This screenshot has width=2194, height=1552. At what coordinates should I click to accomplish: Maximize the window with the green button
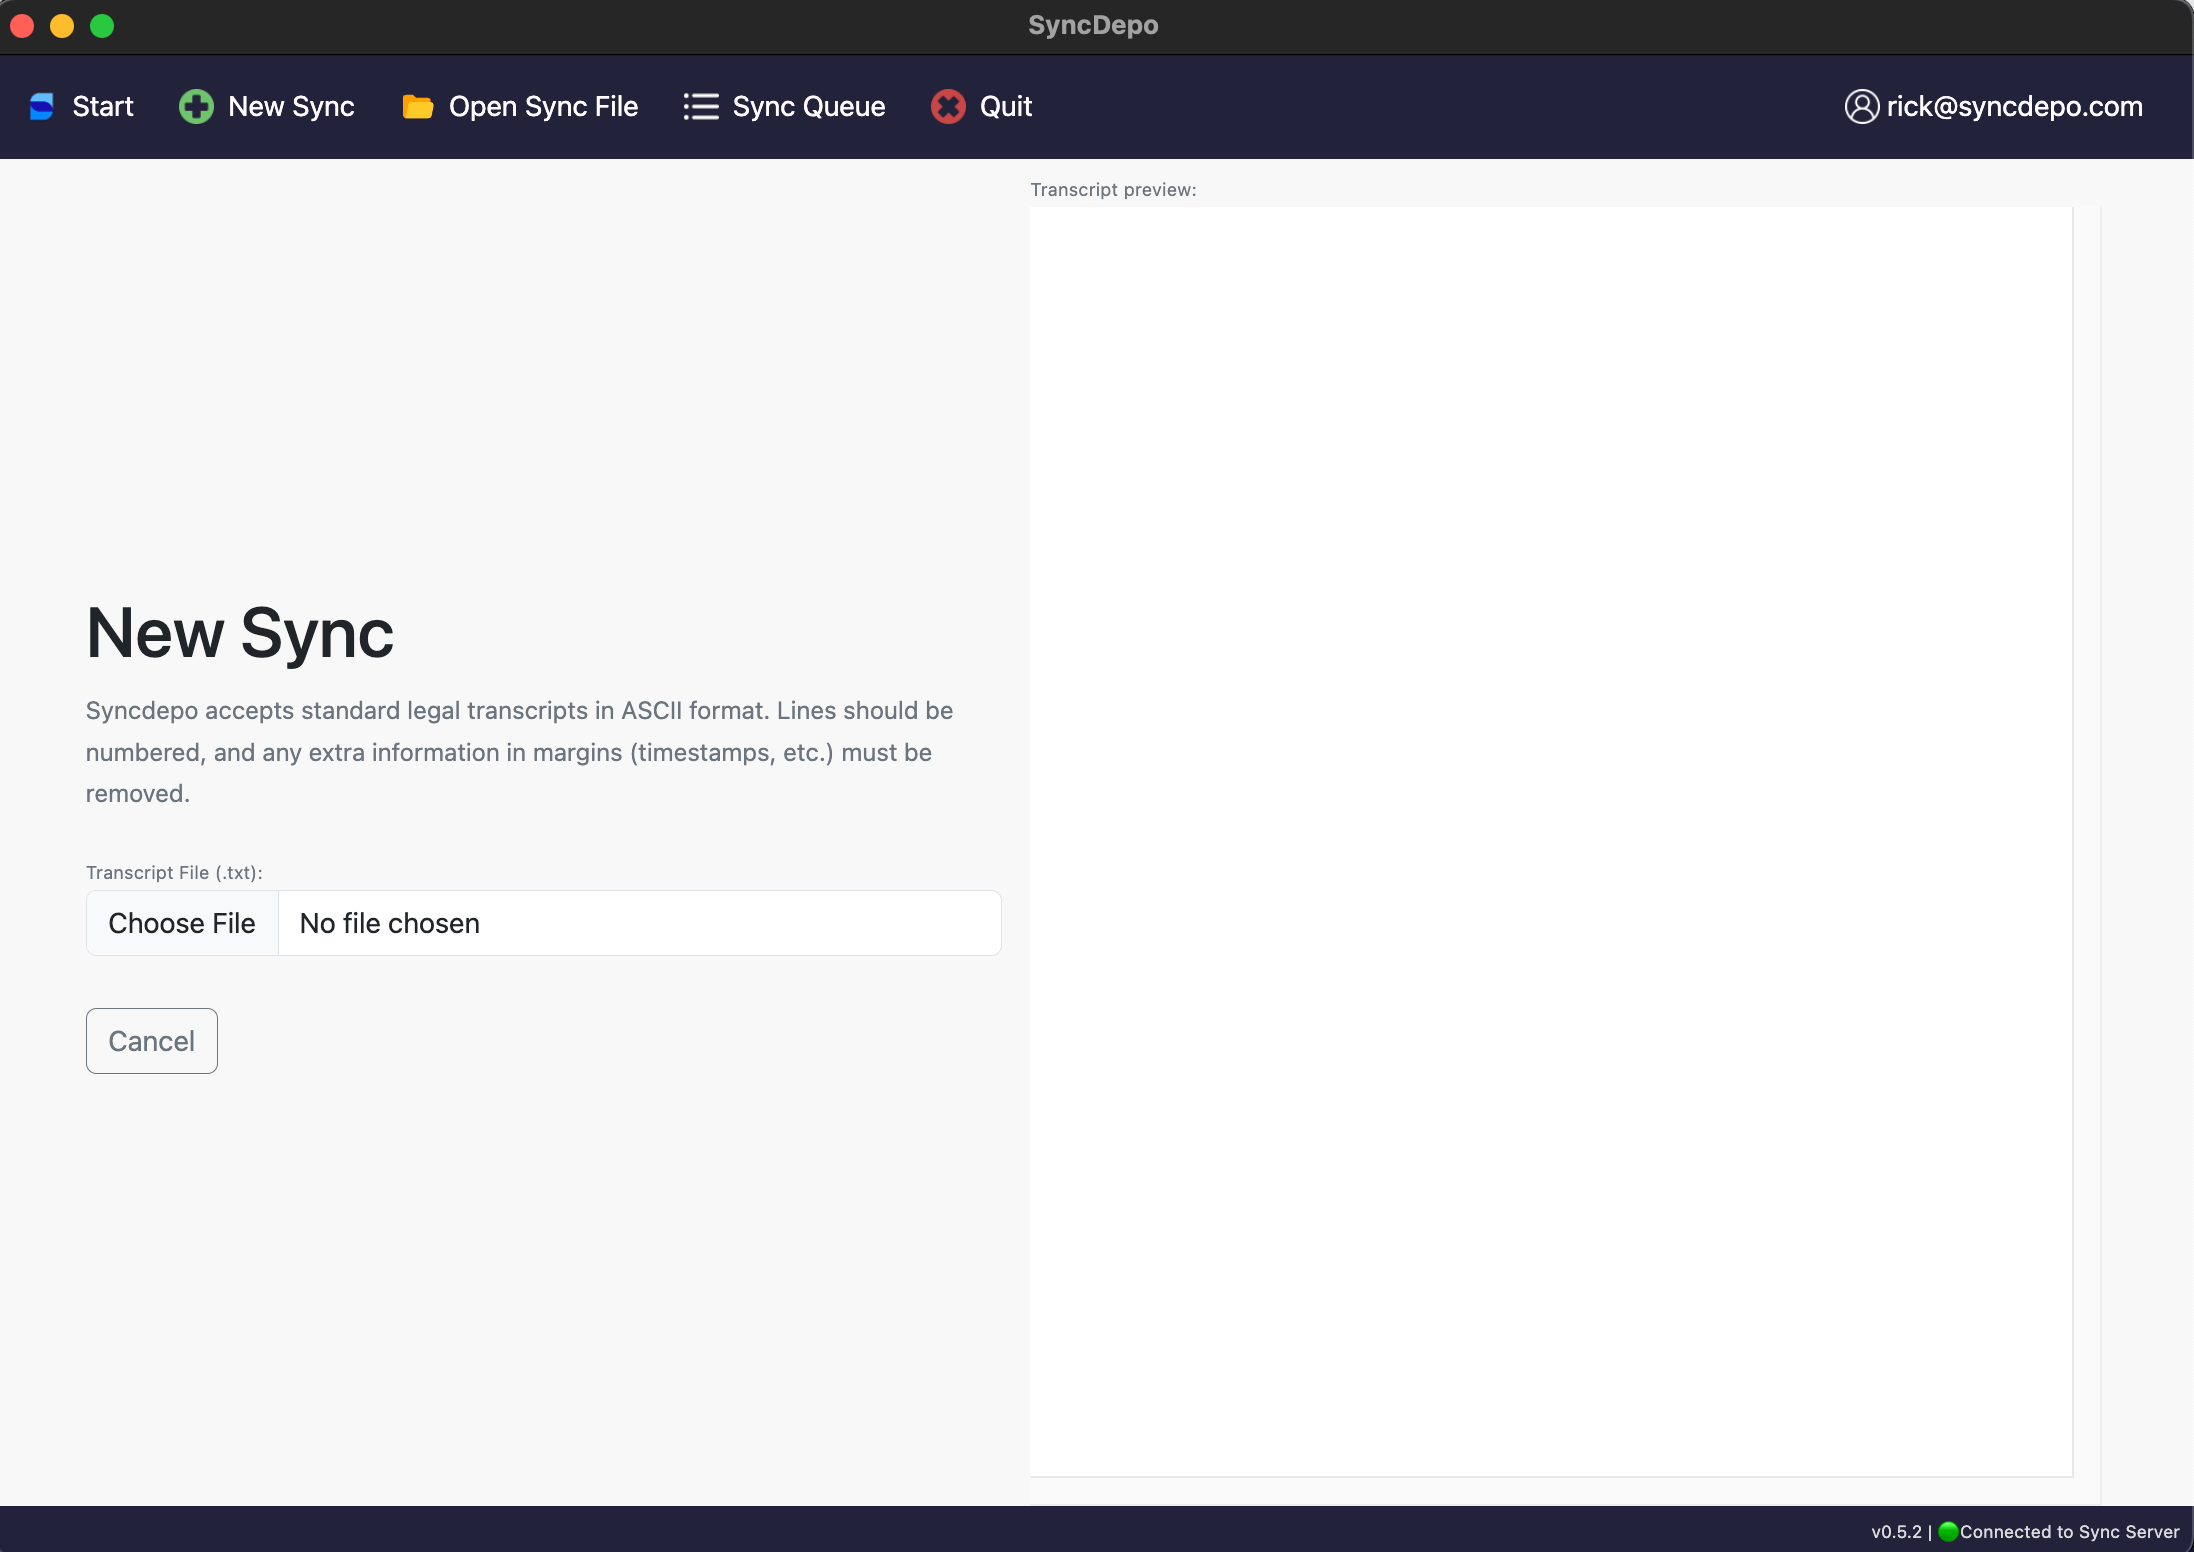tap(102, 26)
